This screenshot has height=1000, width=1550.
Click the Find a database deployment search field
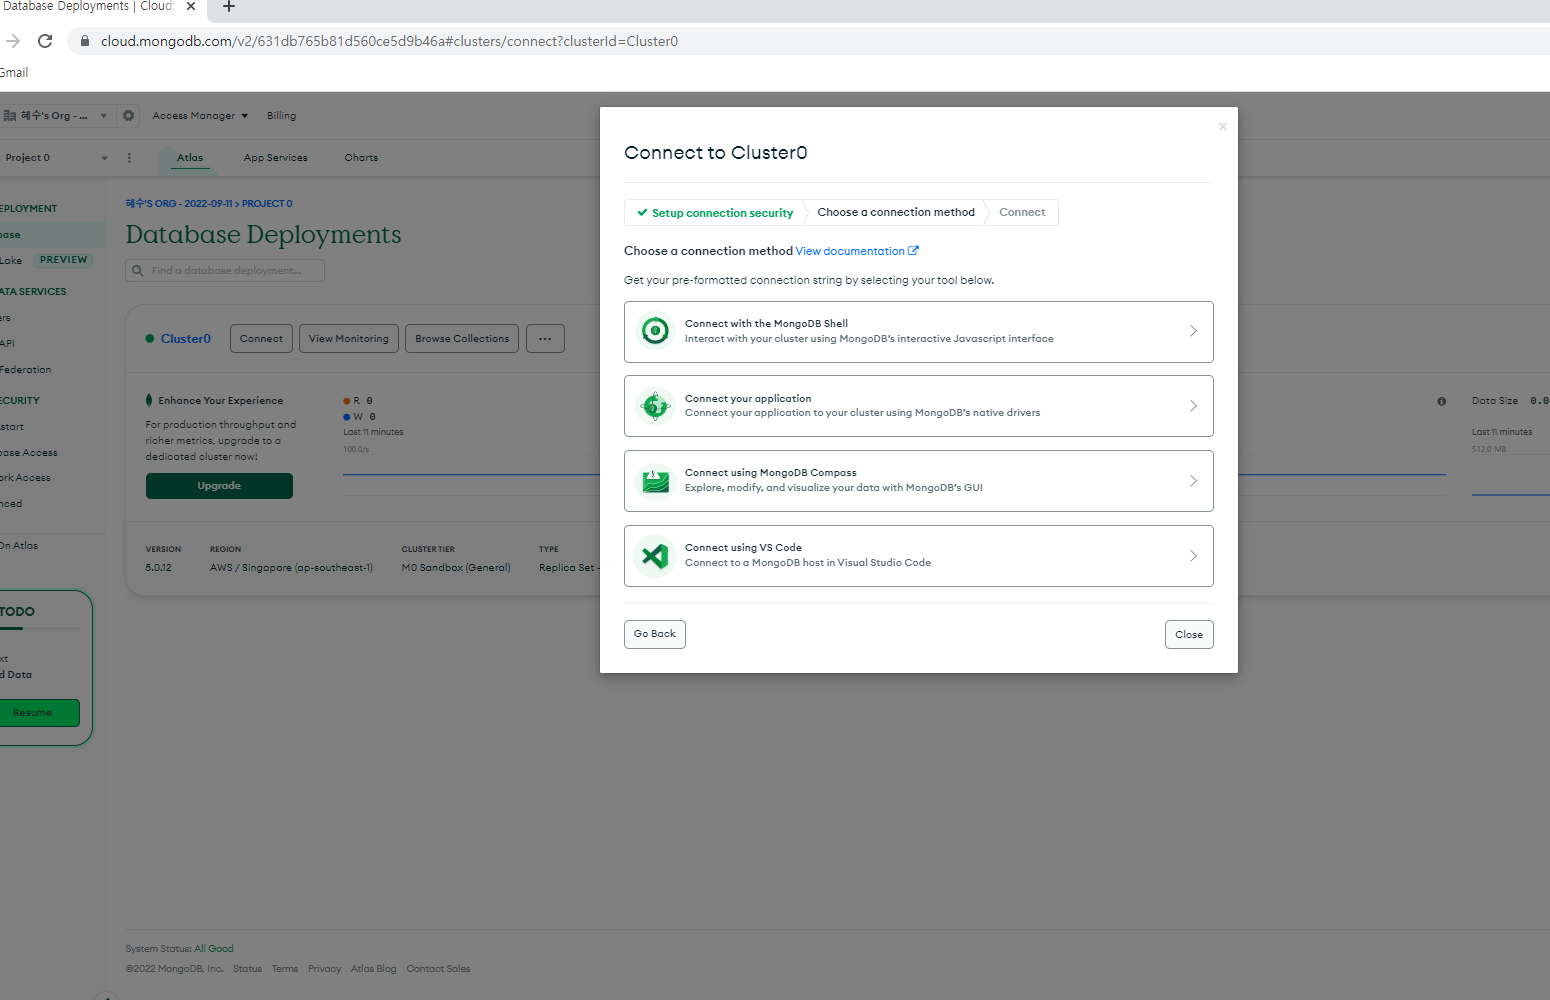pos(225,271)
